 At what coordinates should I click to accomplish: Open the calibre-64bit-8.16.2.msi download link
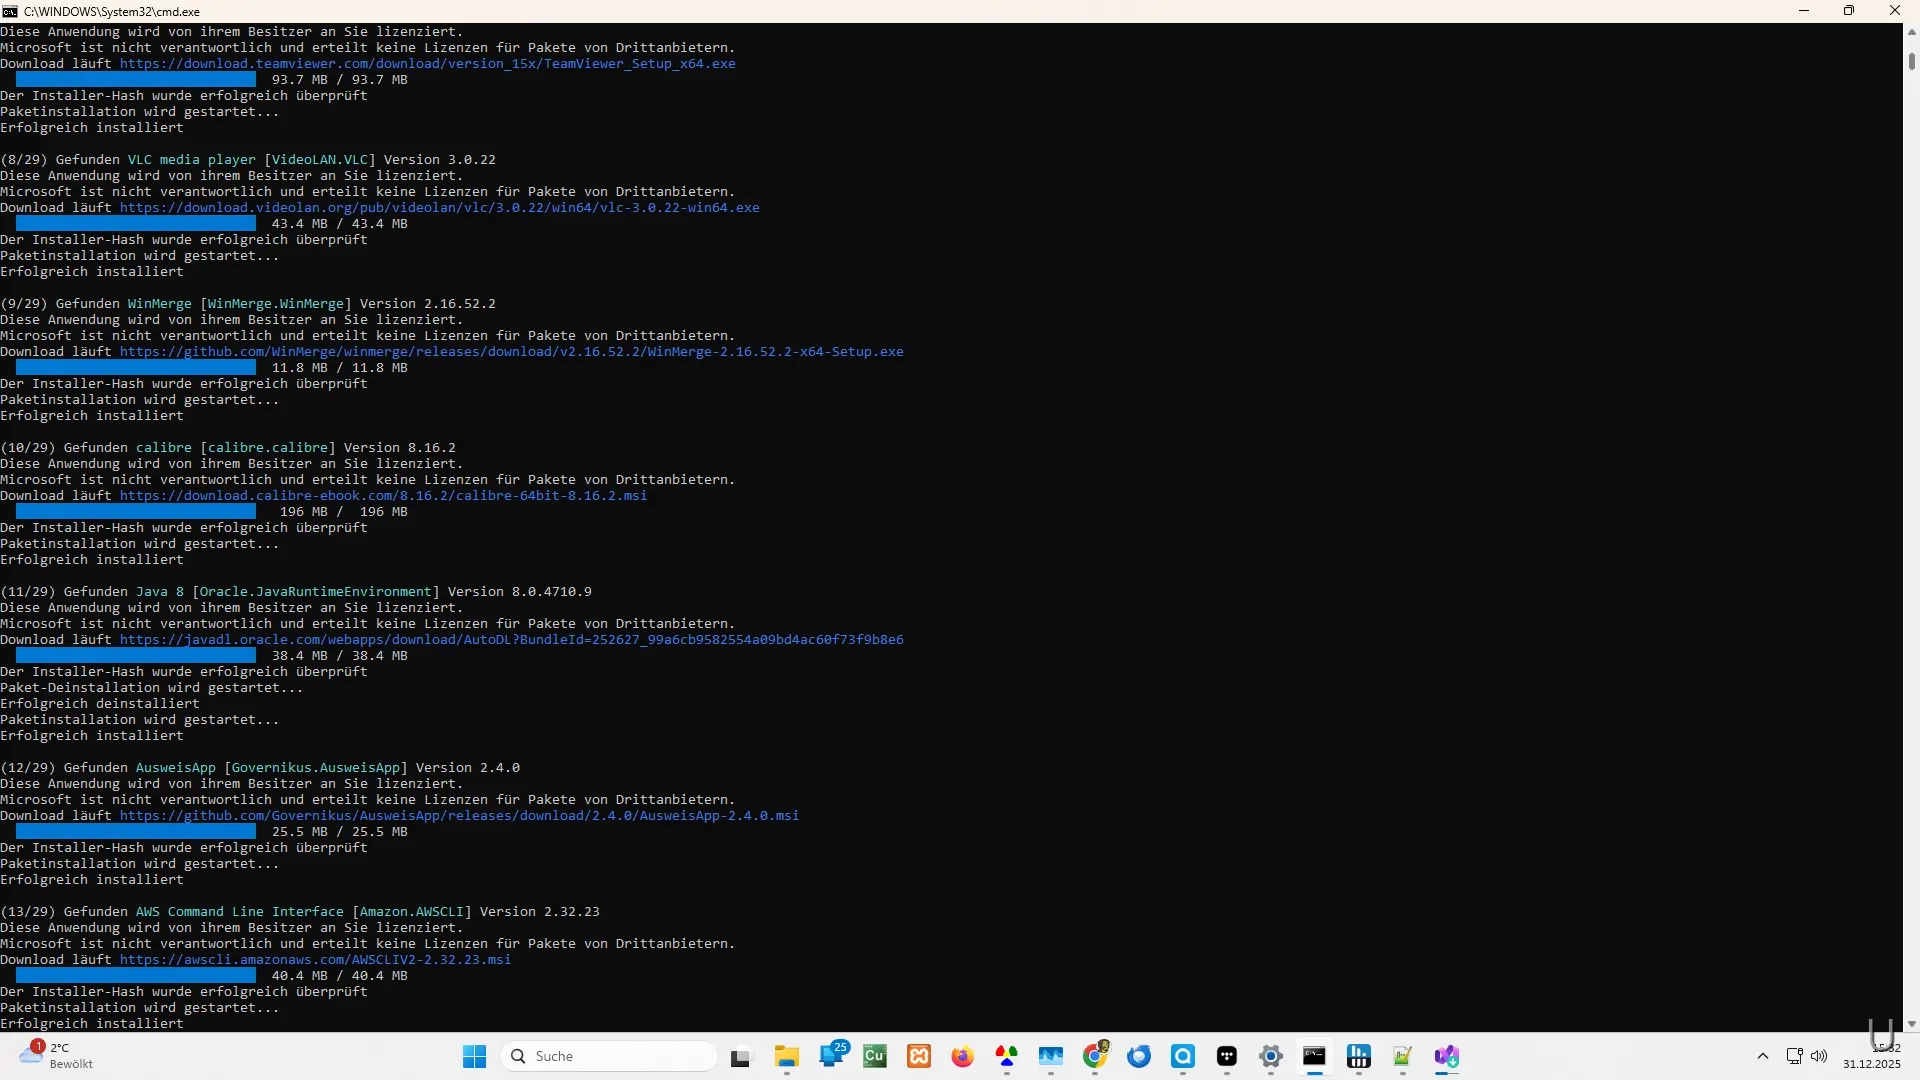point(383,496)
